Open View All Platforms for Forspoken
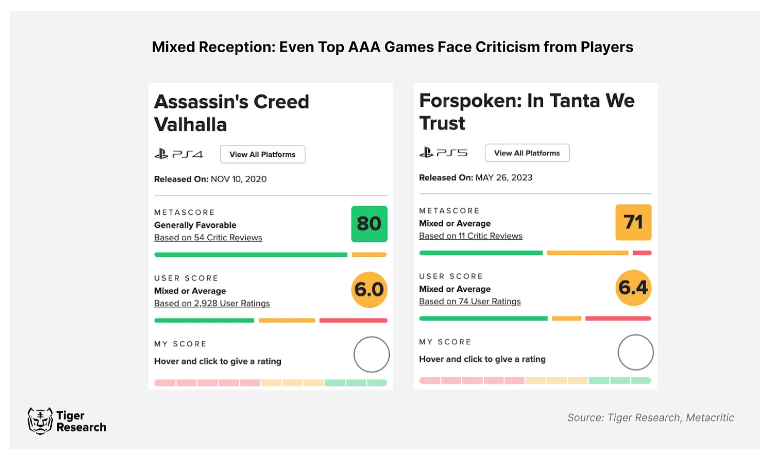Viewport: 770px width, 455px height. [528, 153]
